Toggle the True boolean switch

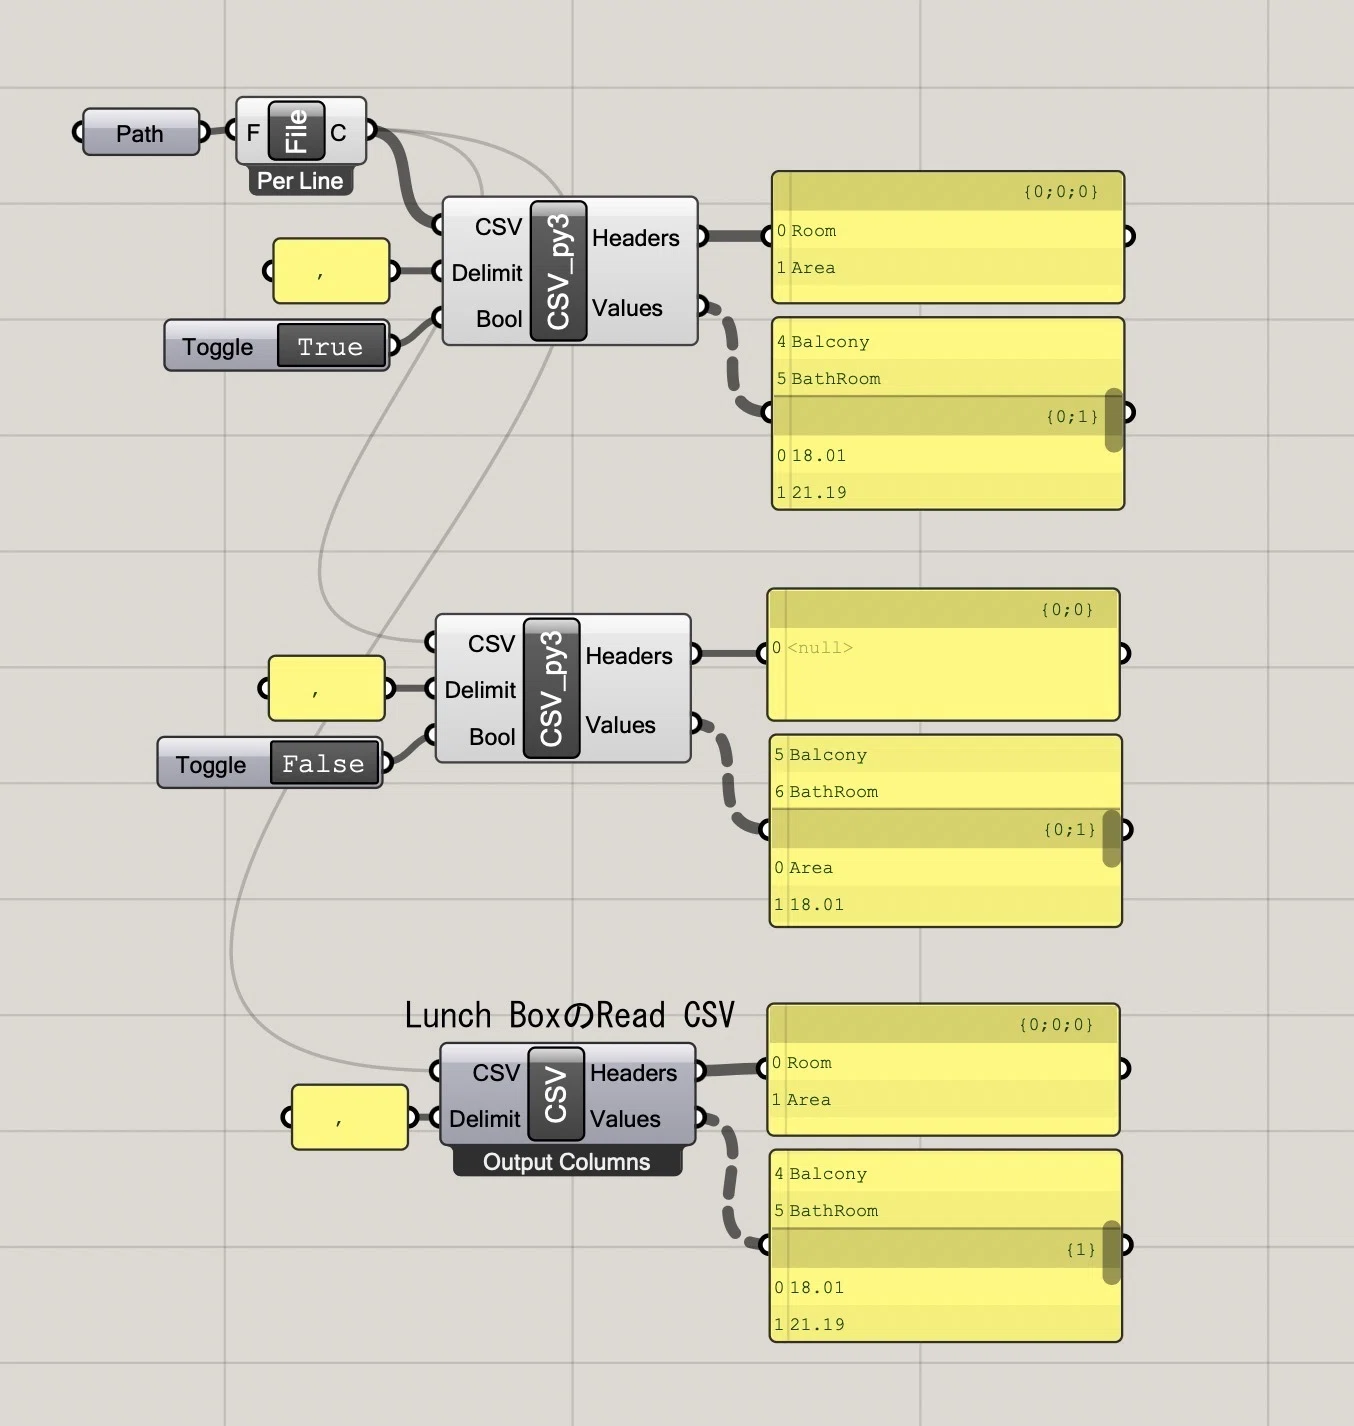click(331, 346)
